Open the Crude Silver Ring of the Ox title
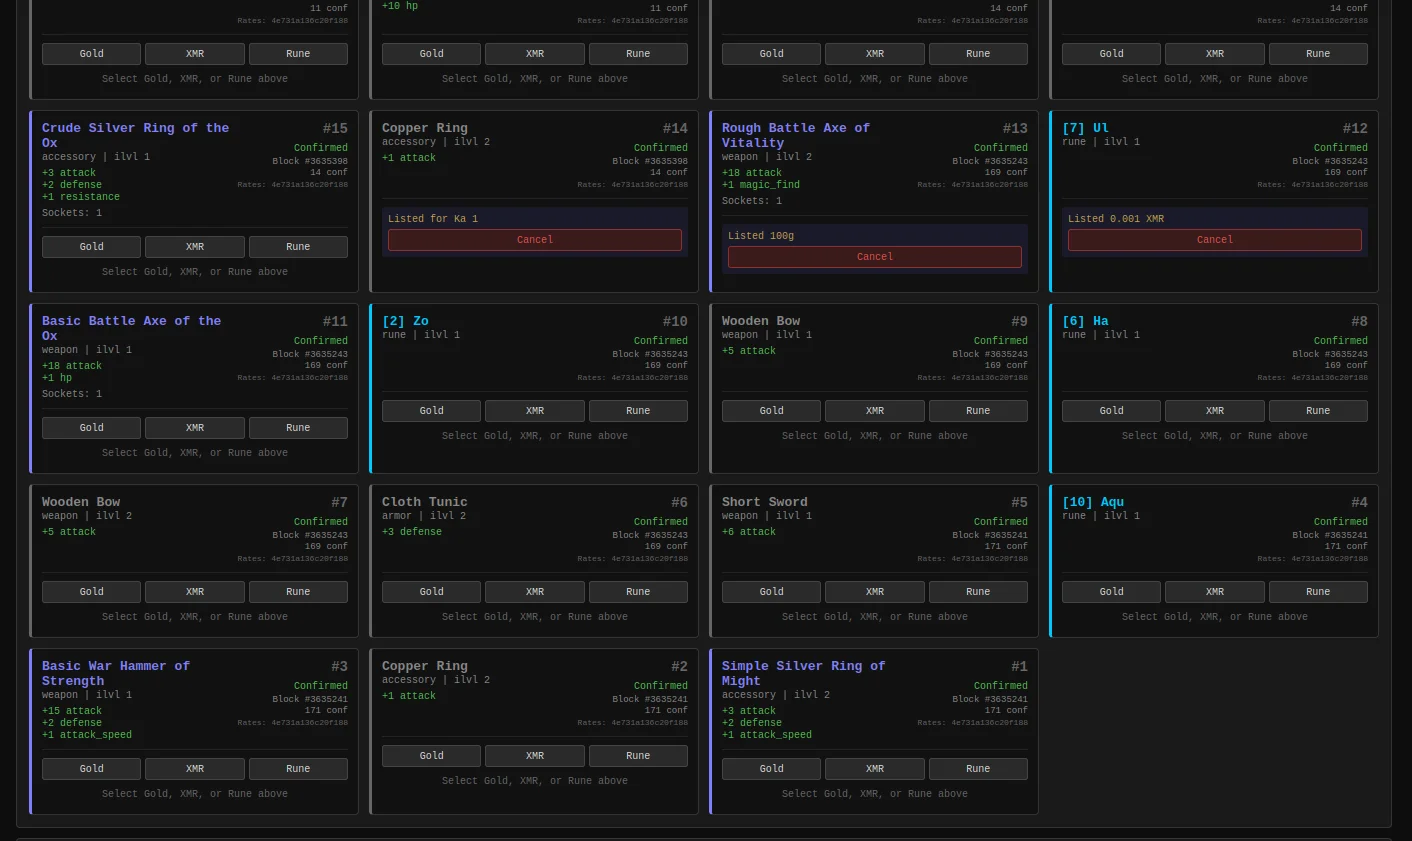Image resolution: width=1412 pixels, height=841 pixels. click(x=135, y=129)
